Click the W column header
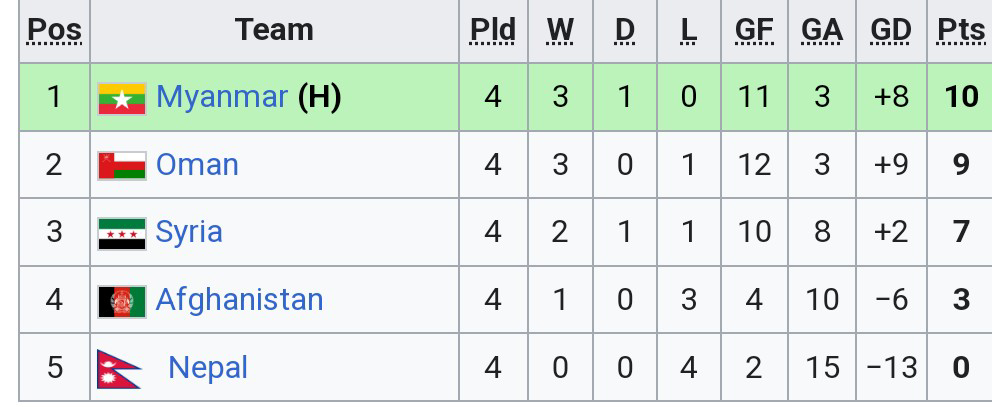 pyautogui.click(x=560, y=31)
